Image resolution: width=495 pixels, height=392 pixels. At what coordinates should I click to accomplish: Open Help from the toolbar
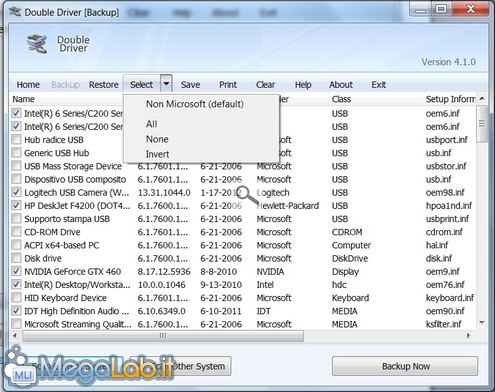303,85
